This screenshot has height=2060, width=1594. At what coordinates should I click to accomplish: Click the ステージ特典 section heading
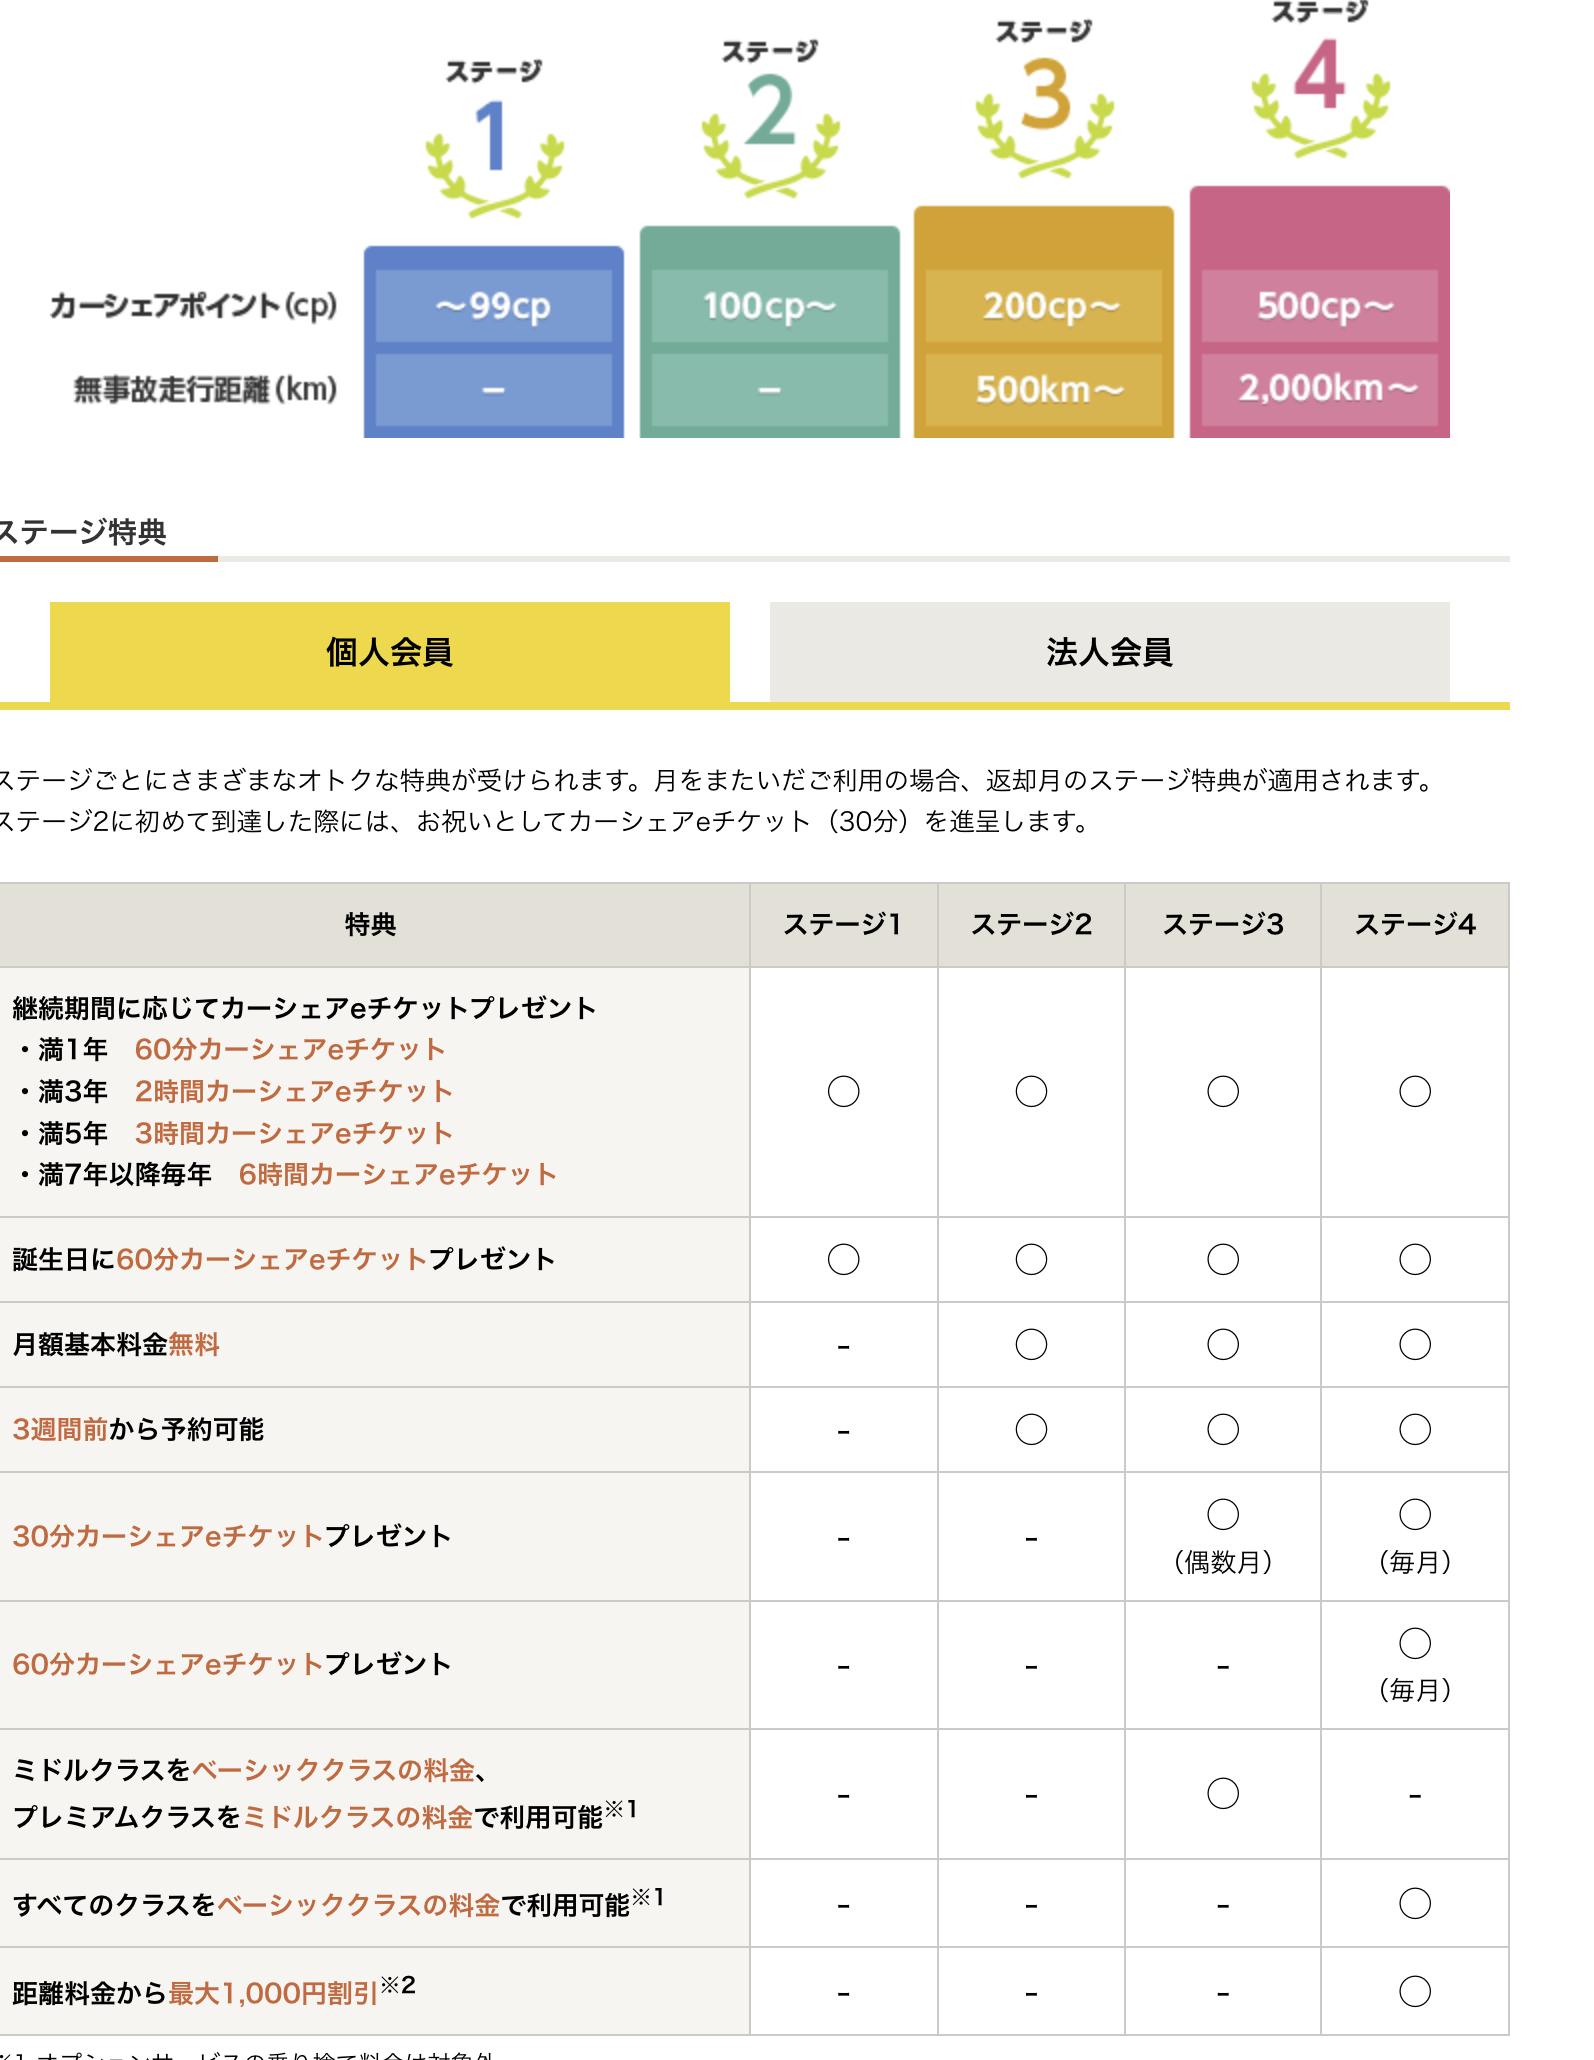click(x=83, y=532)
